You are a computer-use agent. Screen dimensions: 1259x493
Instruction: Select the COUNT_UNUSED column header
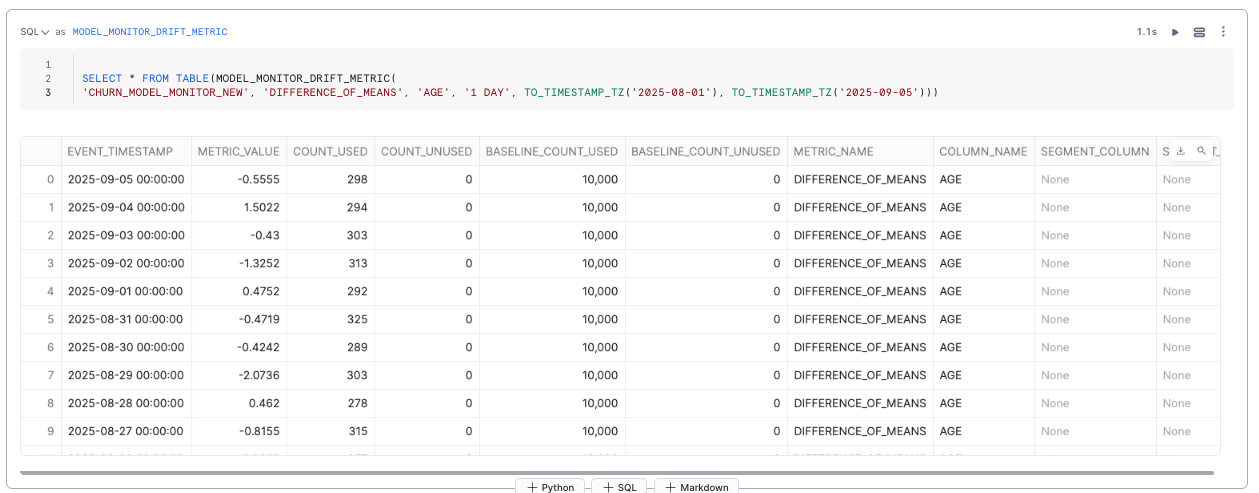click(427, 151)
